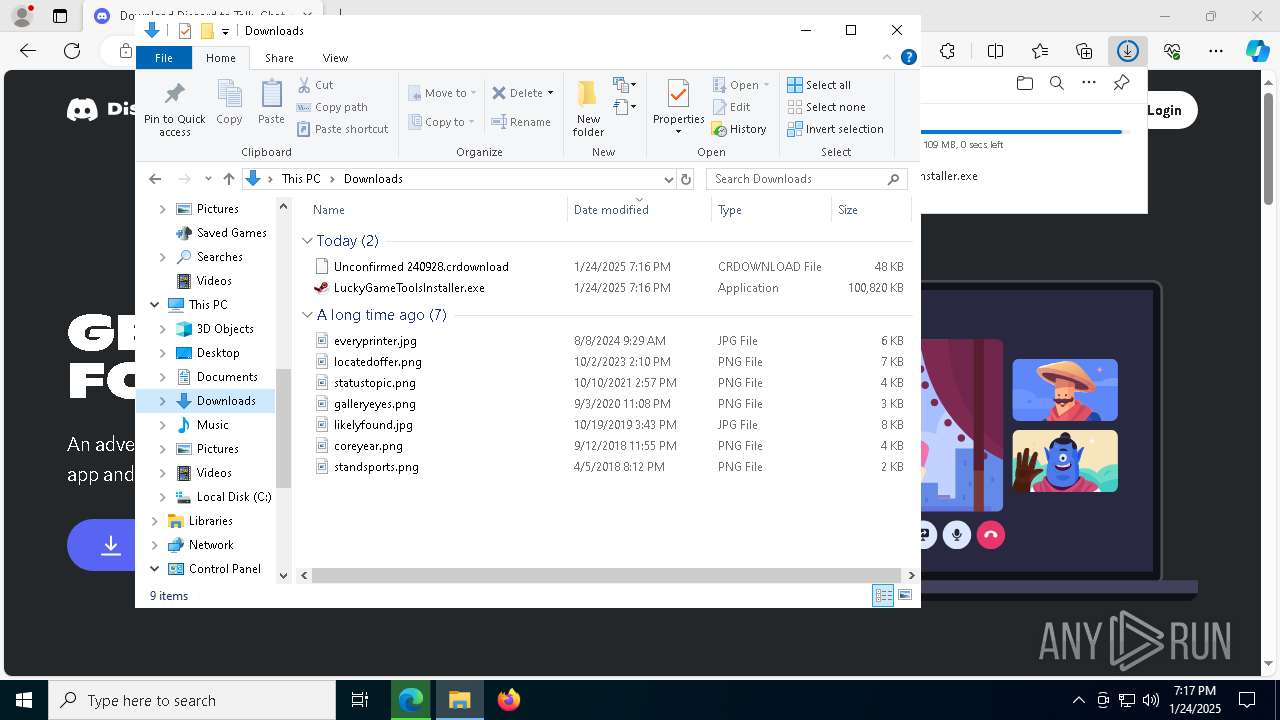Click the horizontal scrollbar in file list

[x=606, y=576]
